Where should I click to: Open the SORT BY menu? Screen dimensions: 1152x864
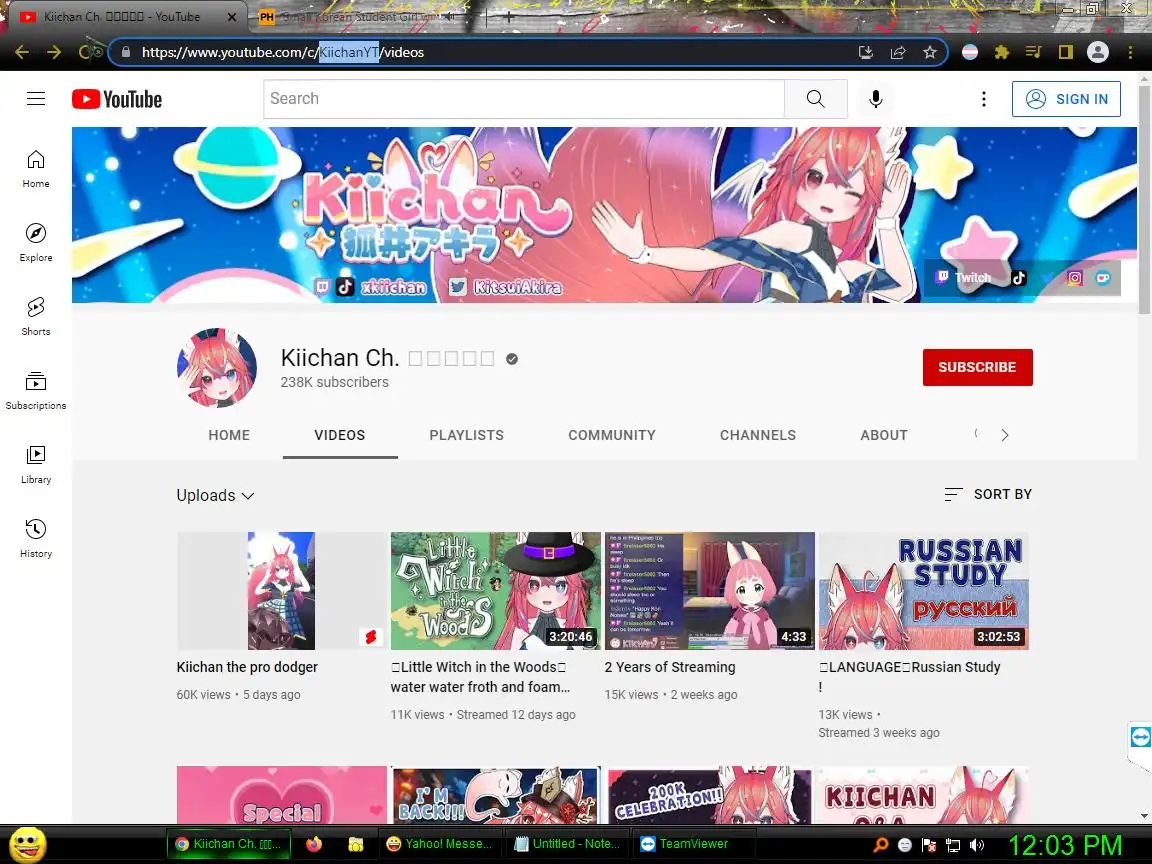click(x=987, y=494)
